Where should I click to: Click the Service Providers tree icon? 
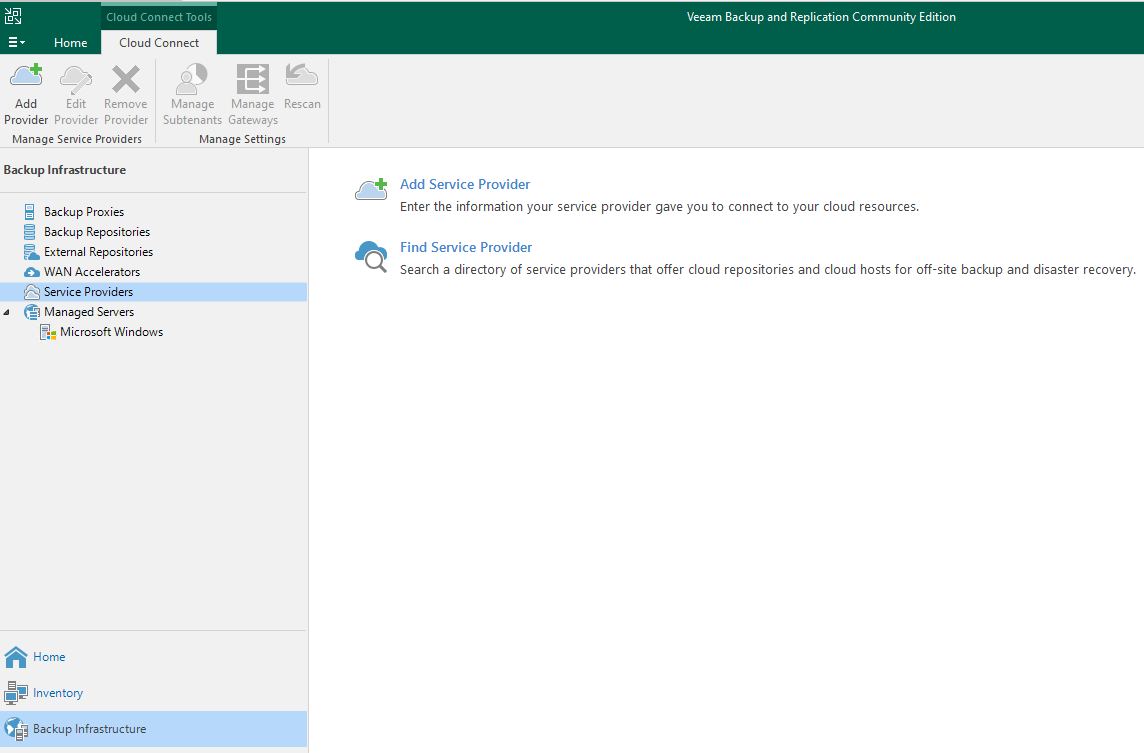pyautogui.click(x=31, y=292)
